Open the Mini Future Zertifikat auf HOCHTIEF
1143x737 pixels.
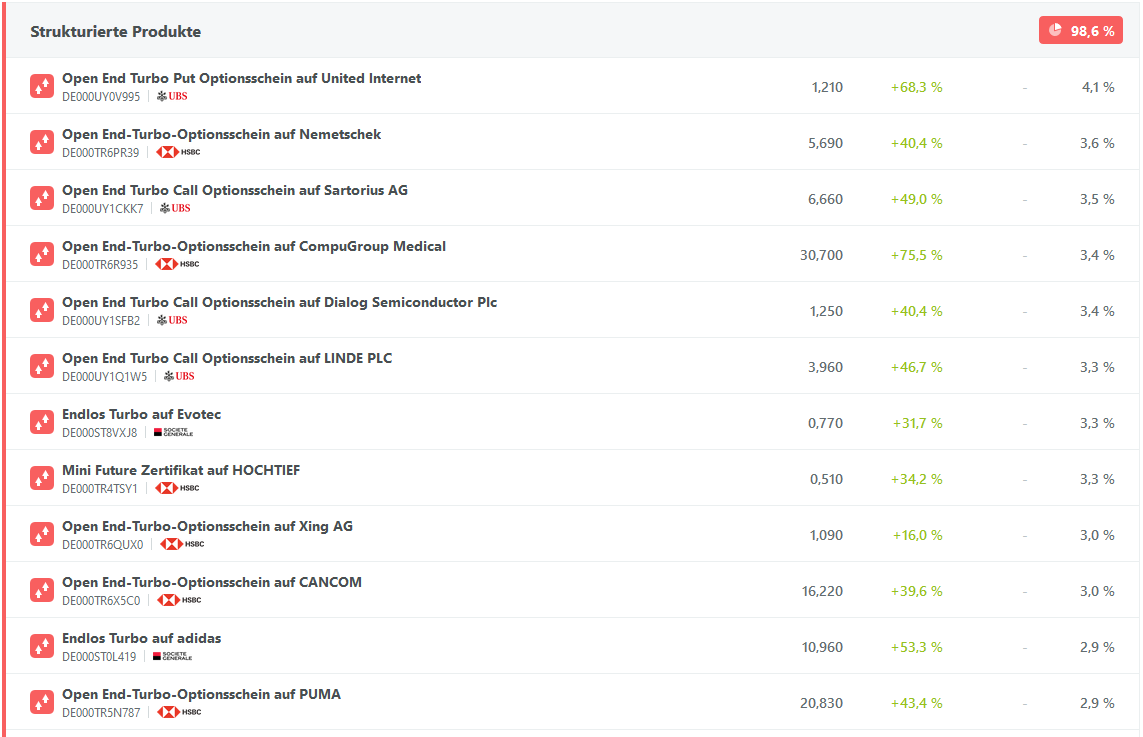(180, 470)
